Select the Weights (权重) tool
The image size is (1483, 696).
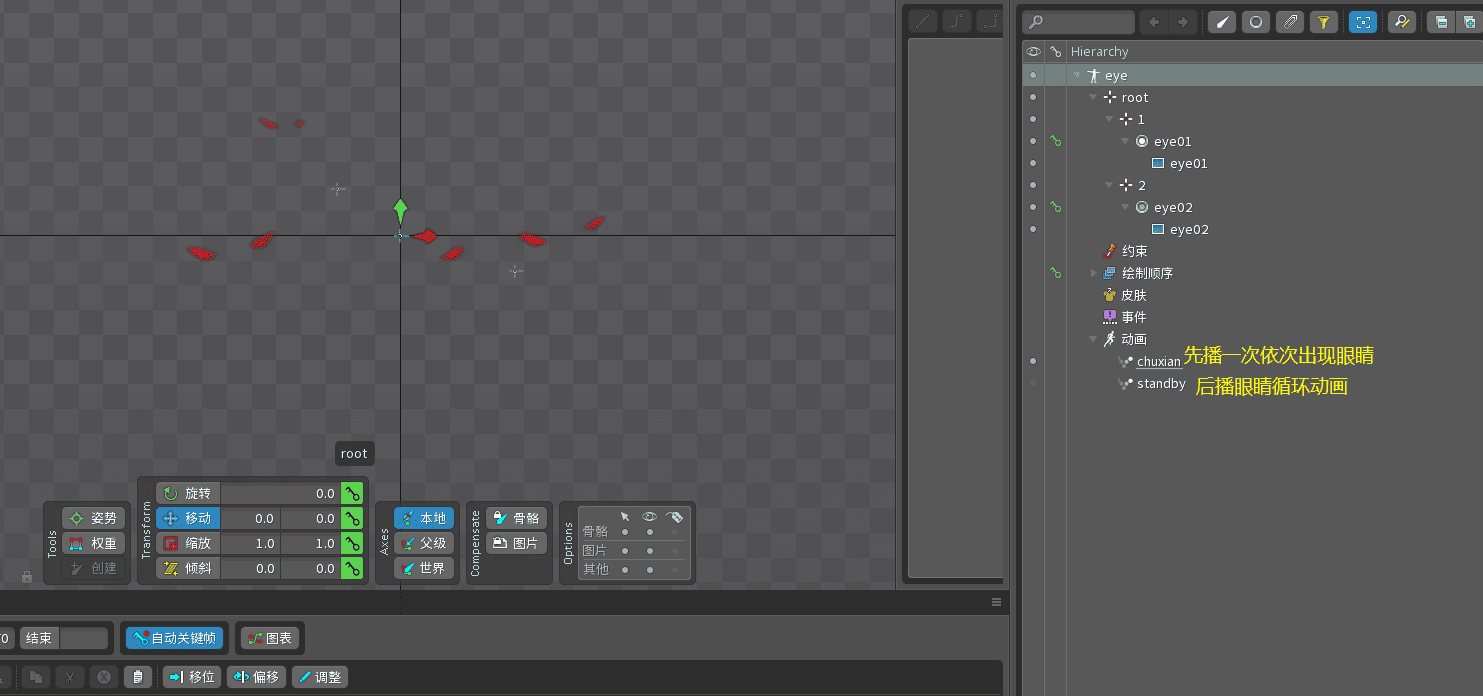click(94, 543)
